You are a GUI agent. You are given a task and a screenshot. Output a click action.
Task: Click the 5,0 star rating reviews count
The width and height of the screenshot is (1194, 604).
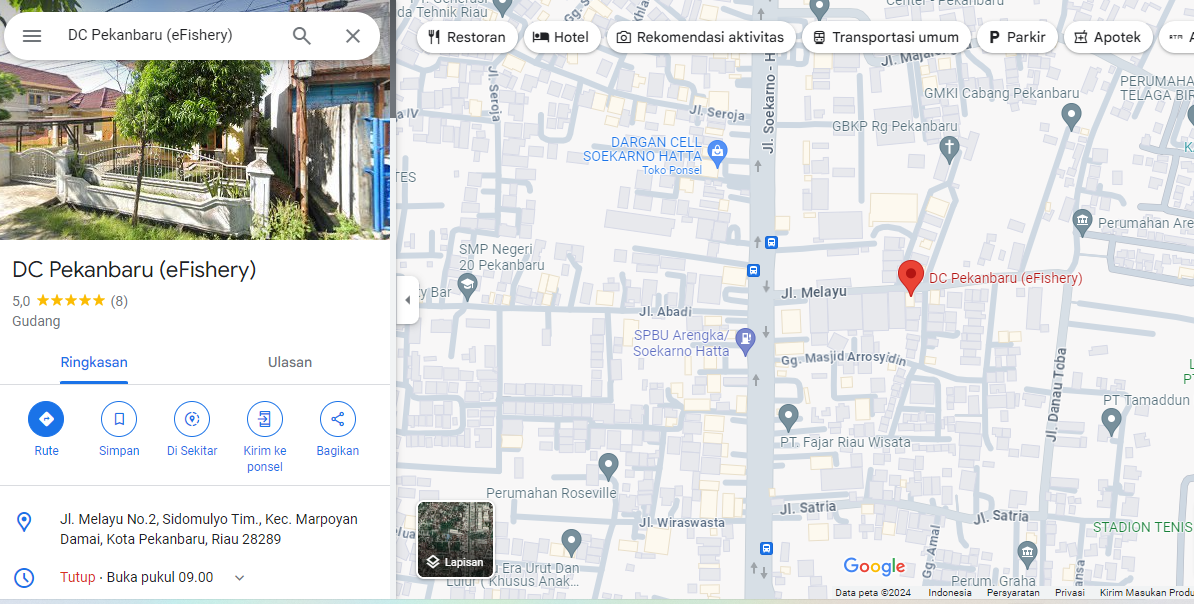click(x=119, y=301)
